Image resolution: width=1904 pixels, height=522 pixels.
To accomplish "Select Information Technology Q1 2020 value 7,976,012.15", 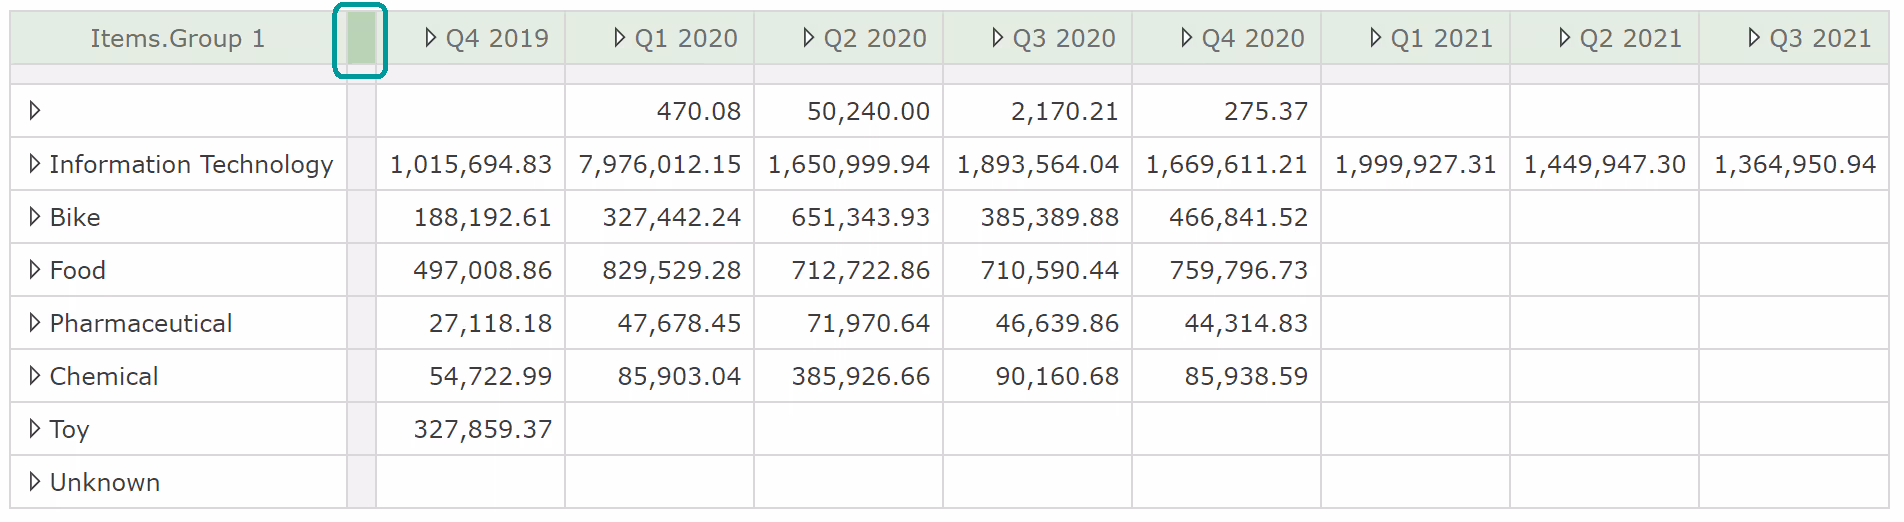I will 660,164.
